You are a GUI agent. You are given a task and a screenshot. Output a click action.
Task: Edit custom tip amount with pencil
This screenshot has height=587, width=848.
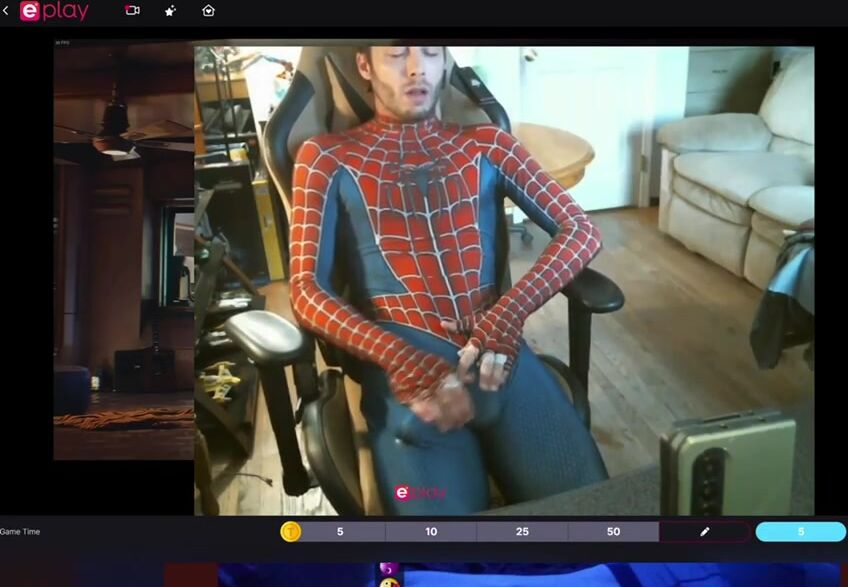click(704, 532)
